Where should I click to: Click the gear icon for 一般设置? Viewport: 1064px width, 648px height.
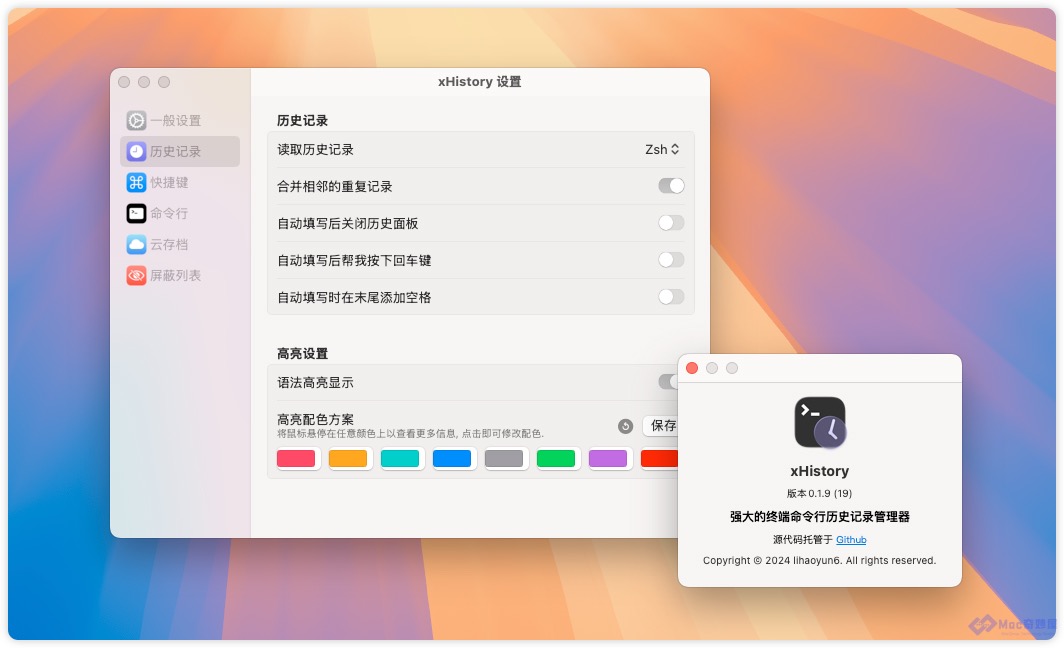pos(136,121)
